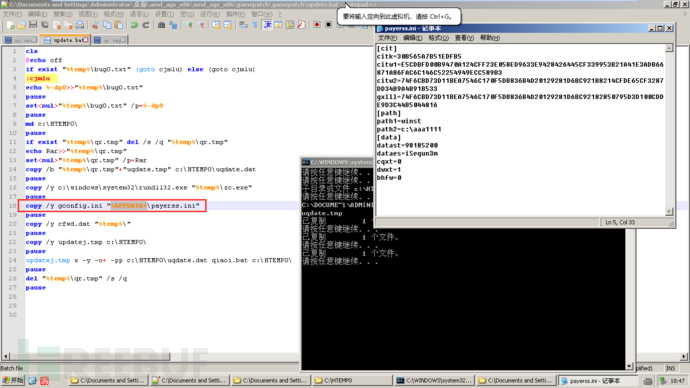The image size is (690, 388).
Task: Open Notepad++ 运行(R) menu
Action: tap(210, 14)
